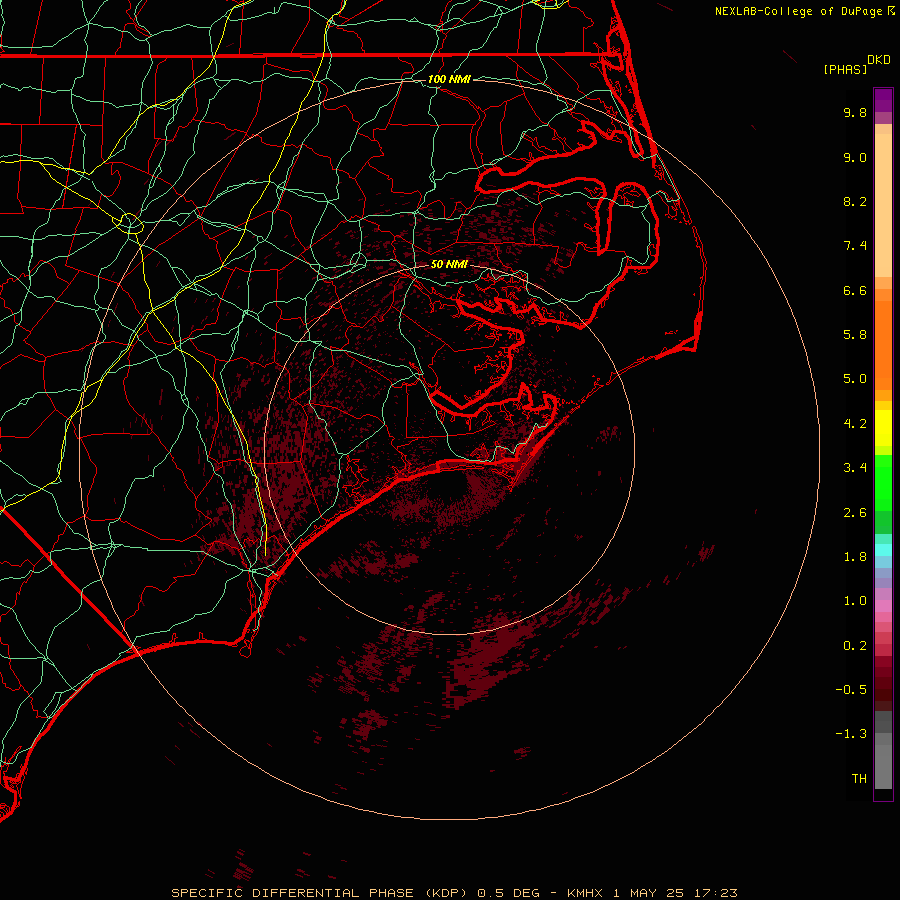Screen dimensions: 900x900
Task: Click the 6.6 scale value
Action: coord(855,290)
